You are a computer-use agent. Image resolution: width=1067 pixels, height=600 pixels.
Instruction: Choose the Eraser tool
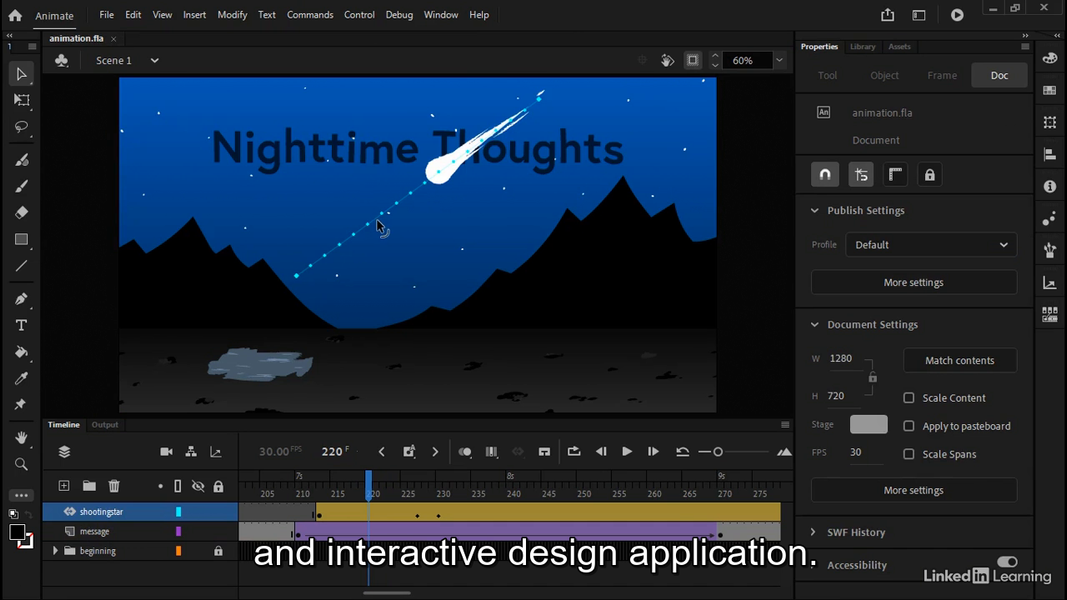tap(22, 213)
